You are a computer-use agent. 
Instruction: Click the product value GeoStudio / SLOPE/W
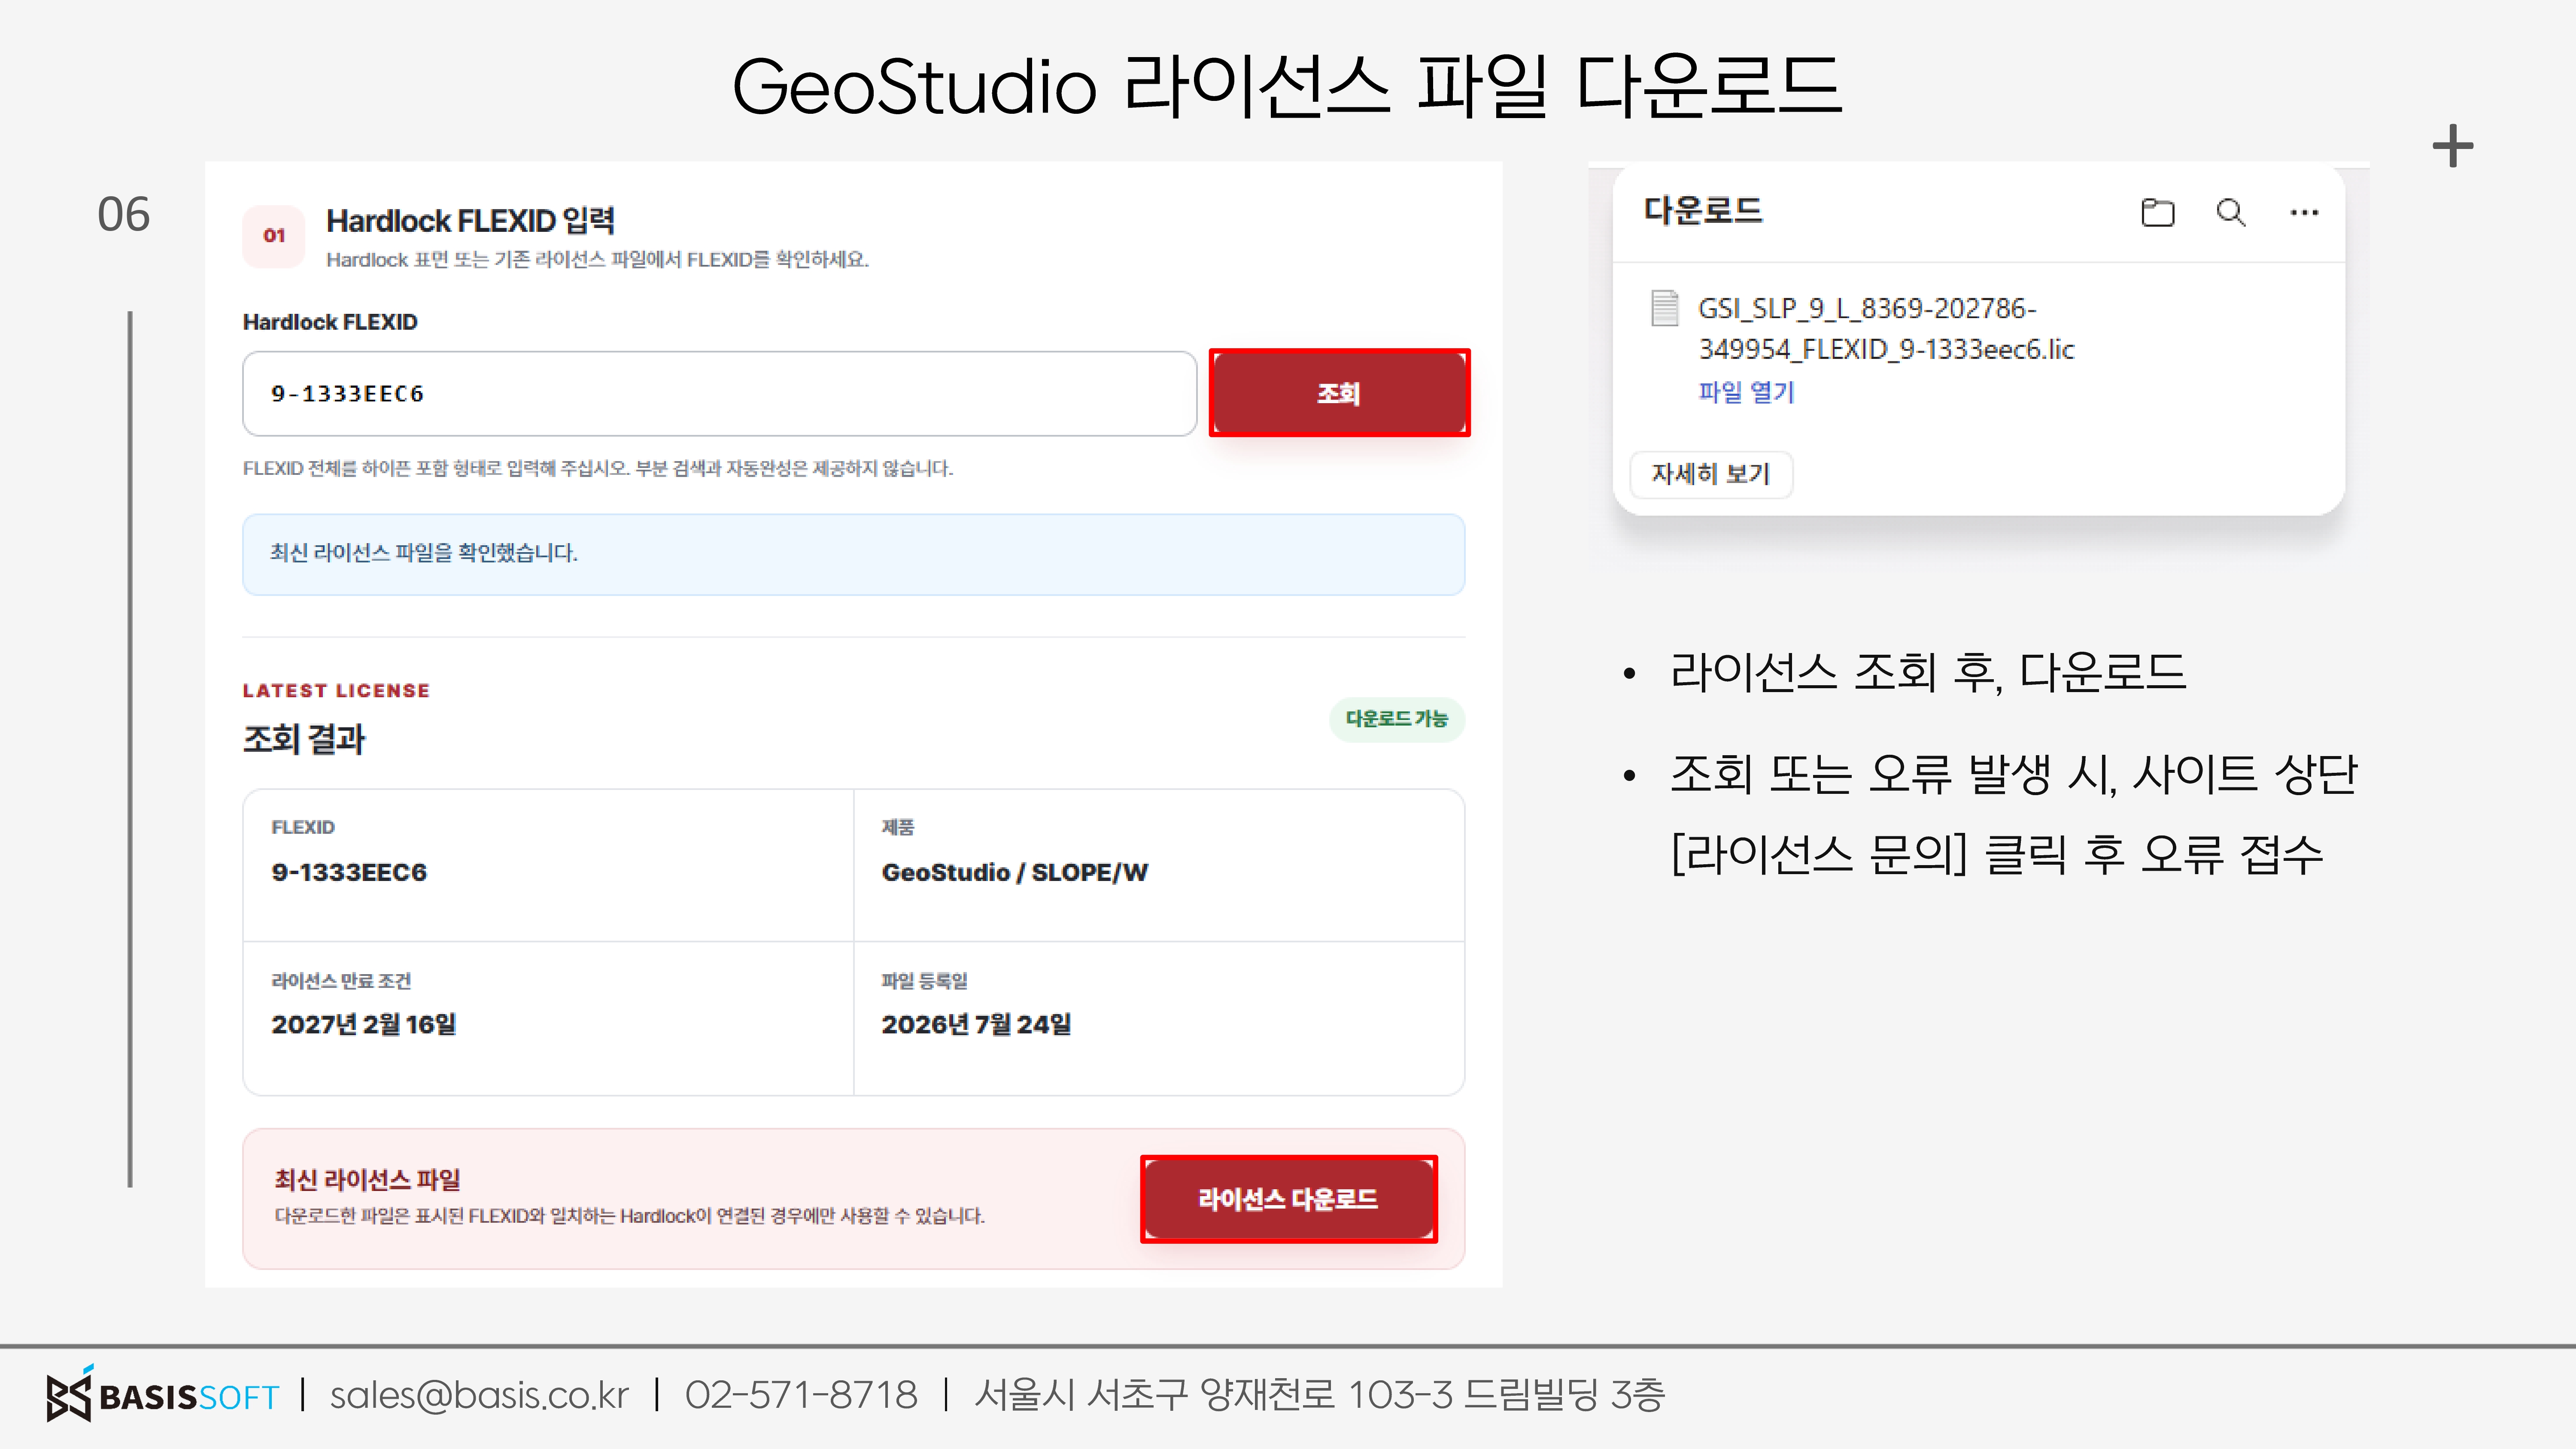tap(1015, 872)
